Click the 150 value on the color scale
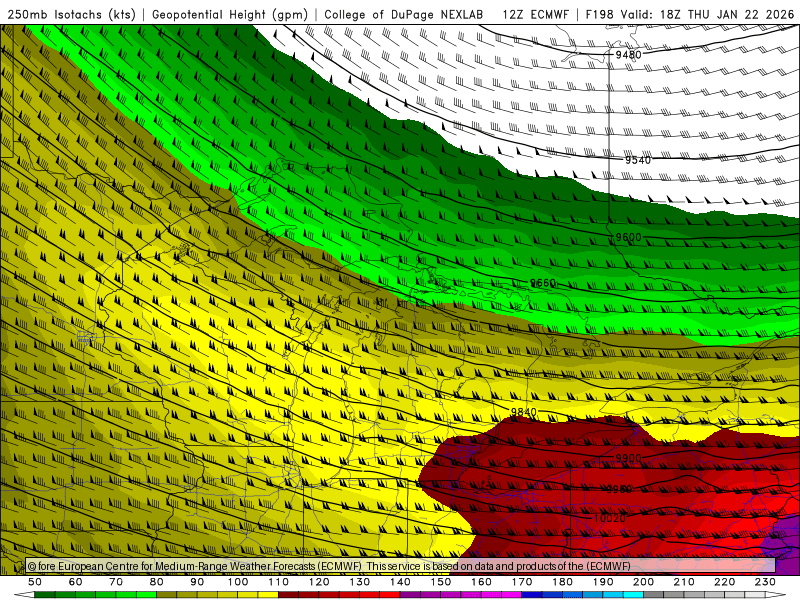 (x=441, y=582)
